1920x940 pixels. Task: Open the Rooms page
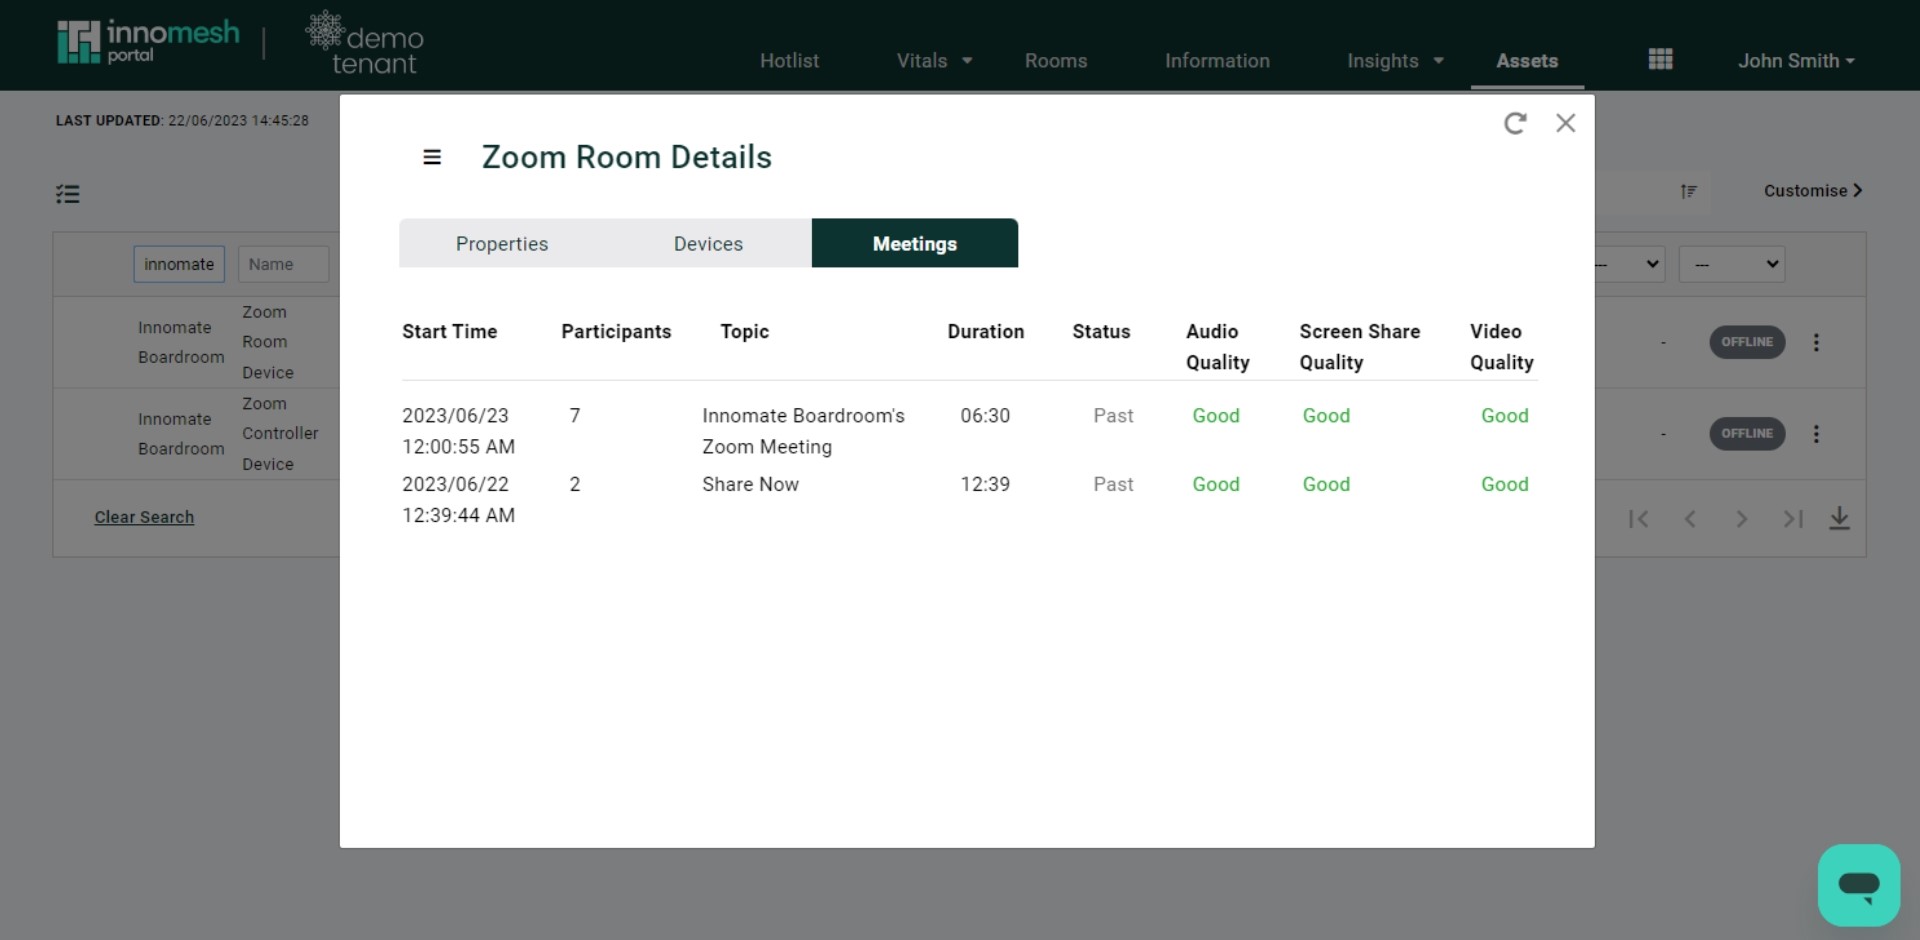[x=1055, y=61]
